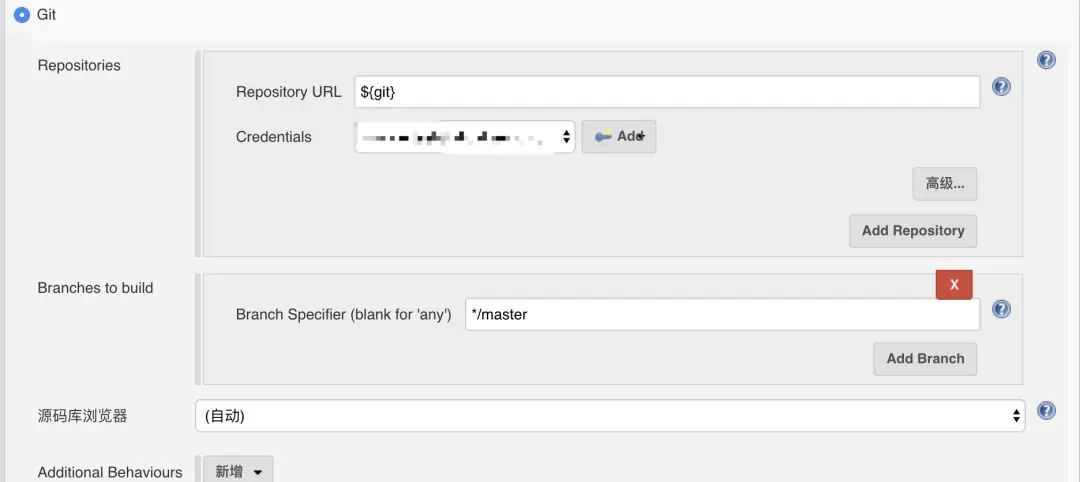Open the Credentials dropdown
The height and width of the screenshot is (482, 1080).
coord(465,137)
